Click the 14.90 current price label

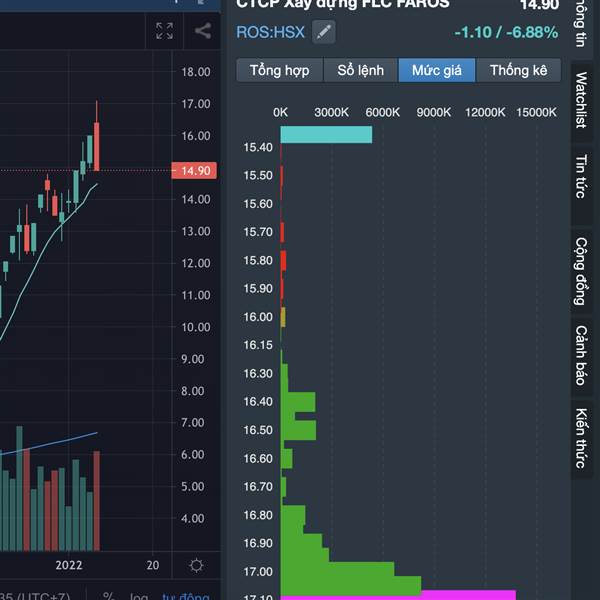point(194,171)
